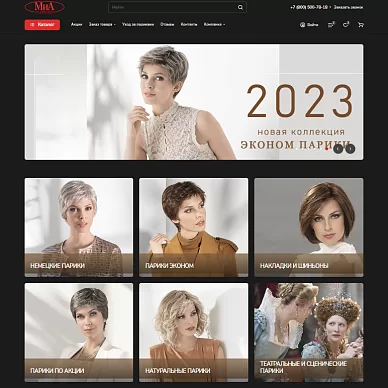Expand the Заказ товара dropdown
The image size is (388, 388).
coord(102,24)
